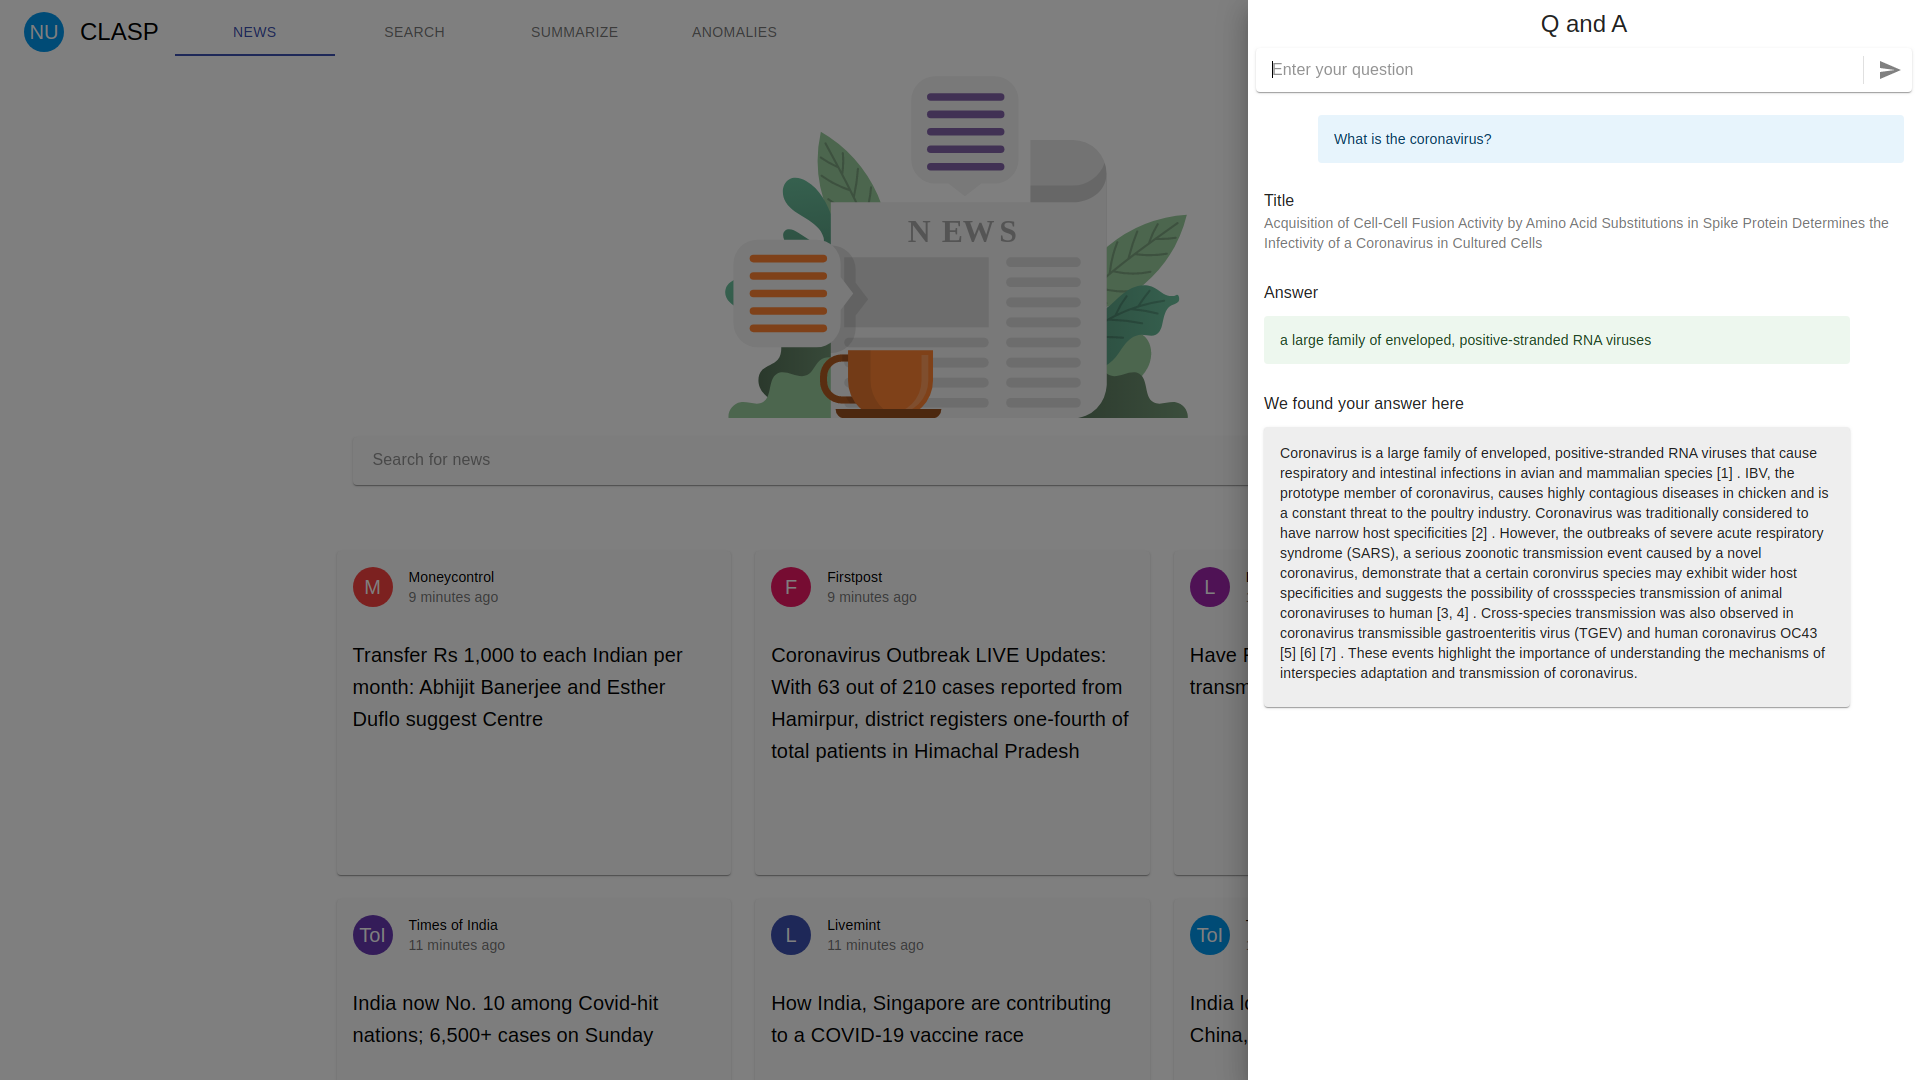Viewport: 1920px width, 1080px height.
Task: Click the NU logo avatar
Action: coord(44,32)
